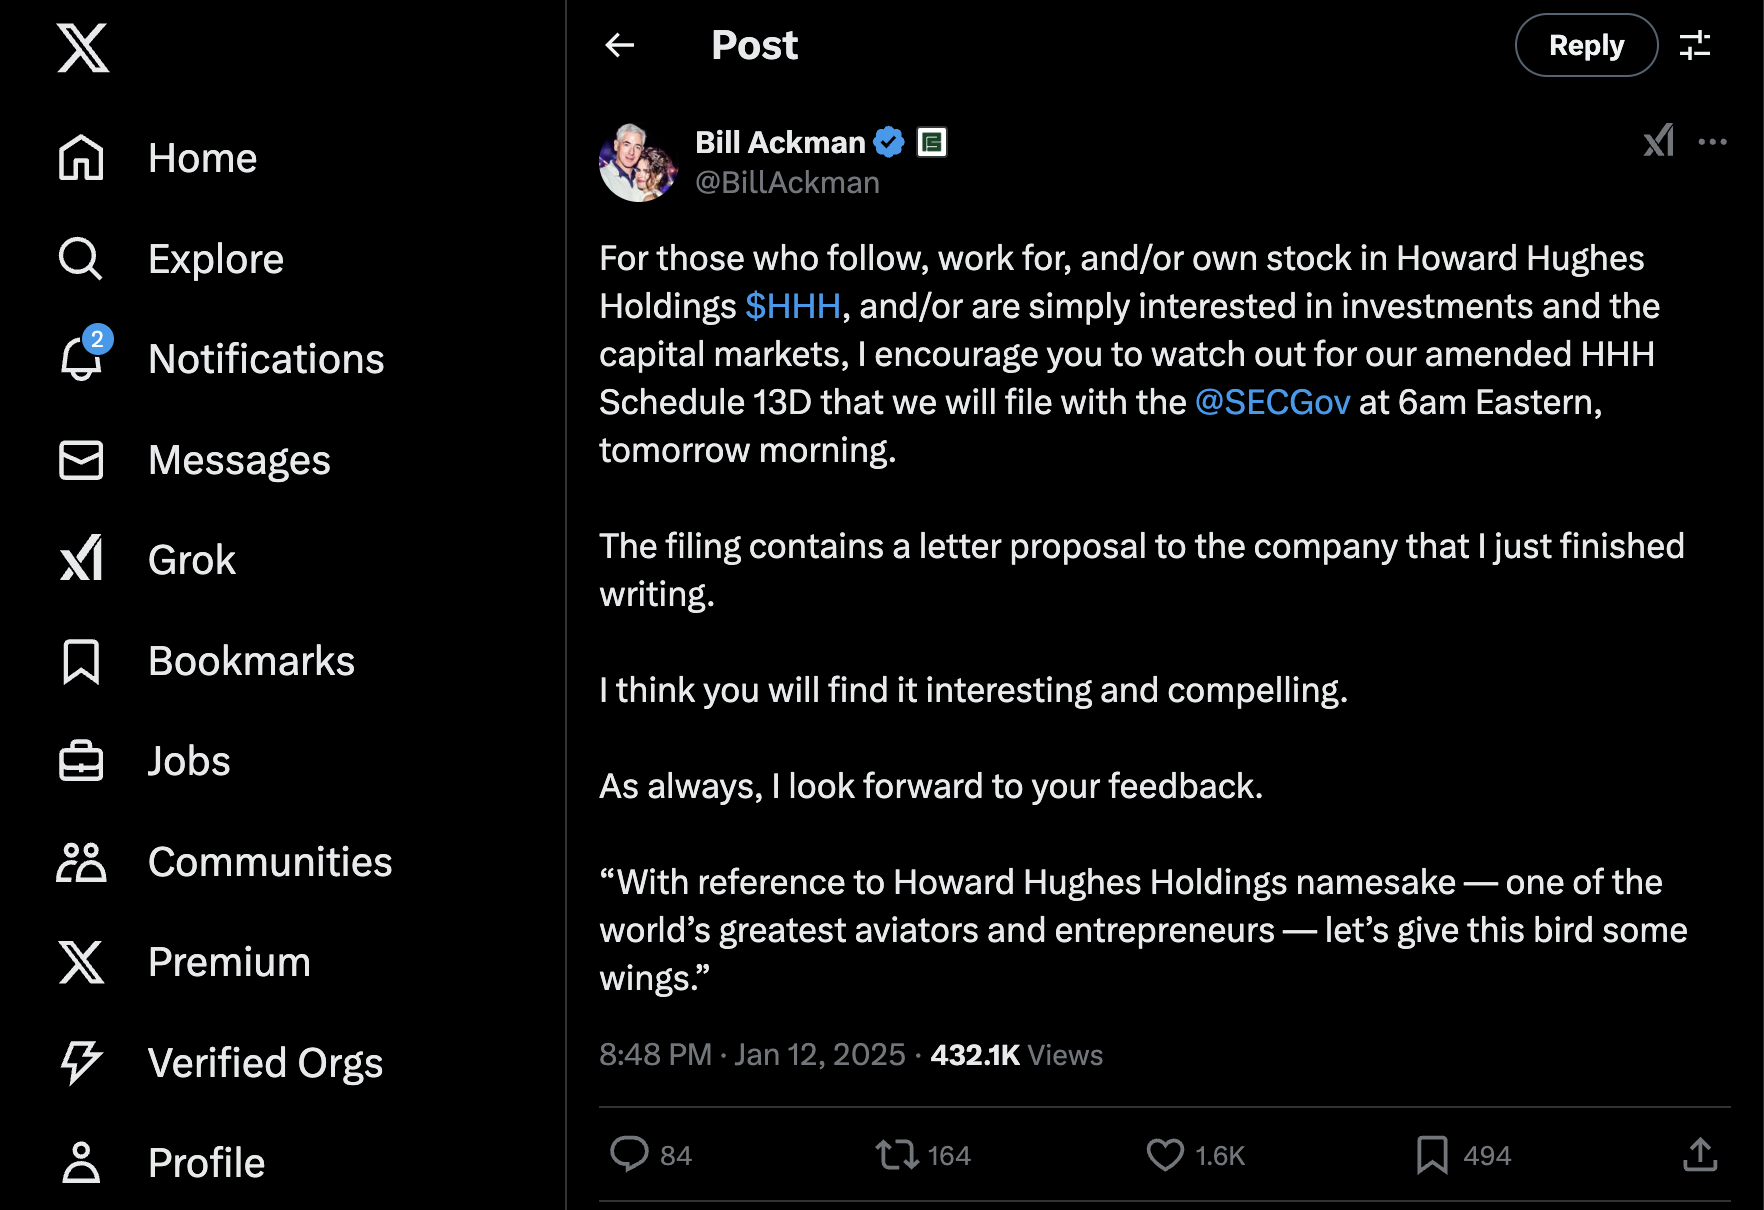Open the more options menu on the post

(1712, 142)
